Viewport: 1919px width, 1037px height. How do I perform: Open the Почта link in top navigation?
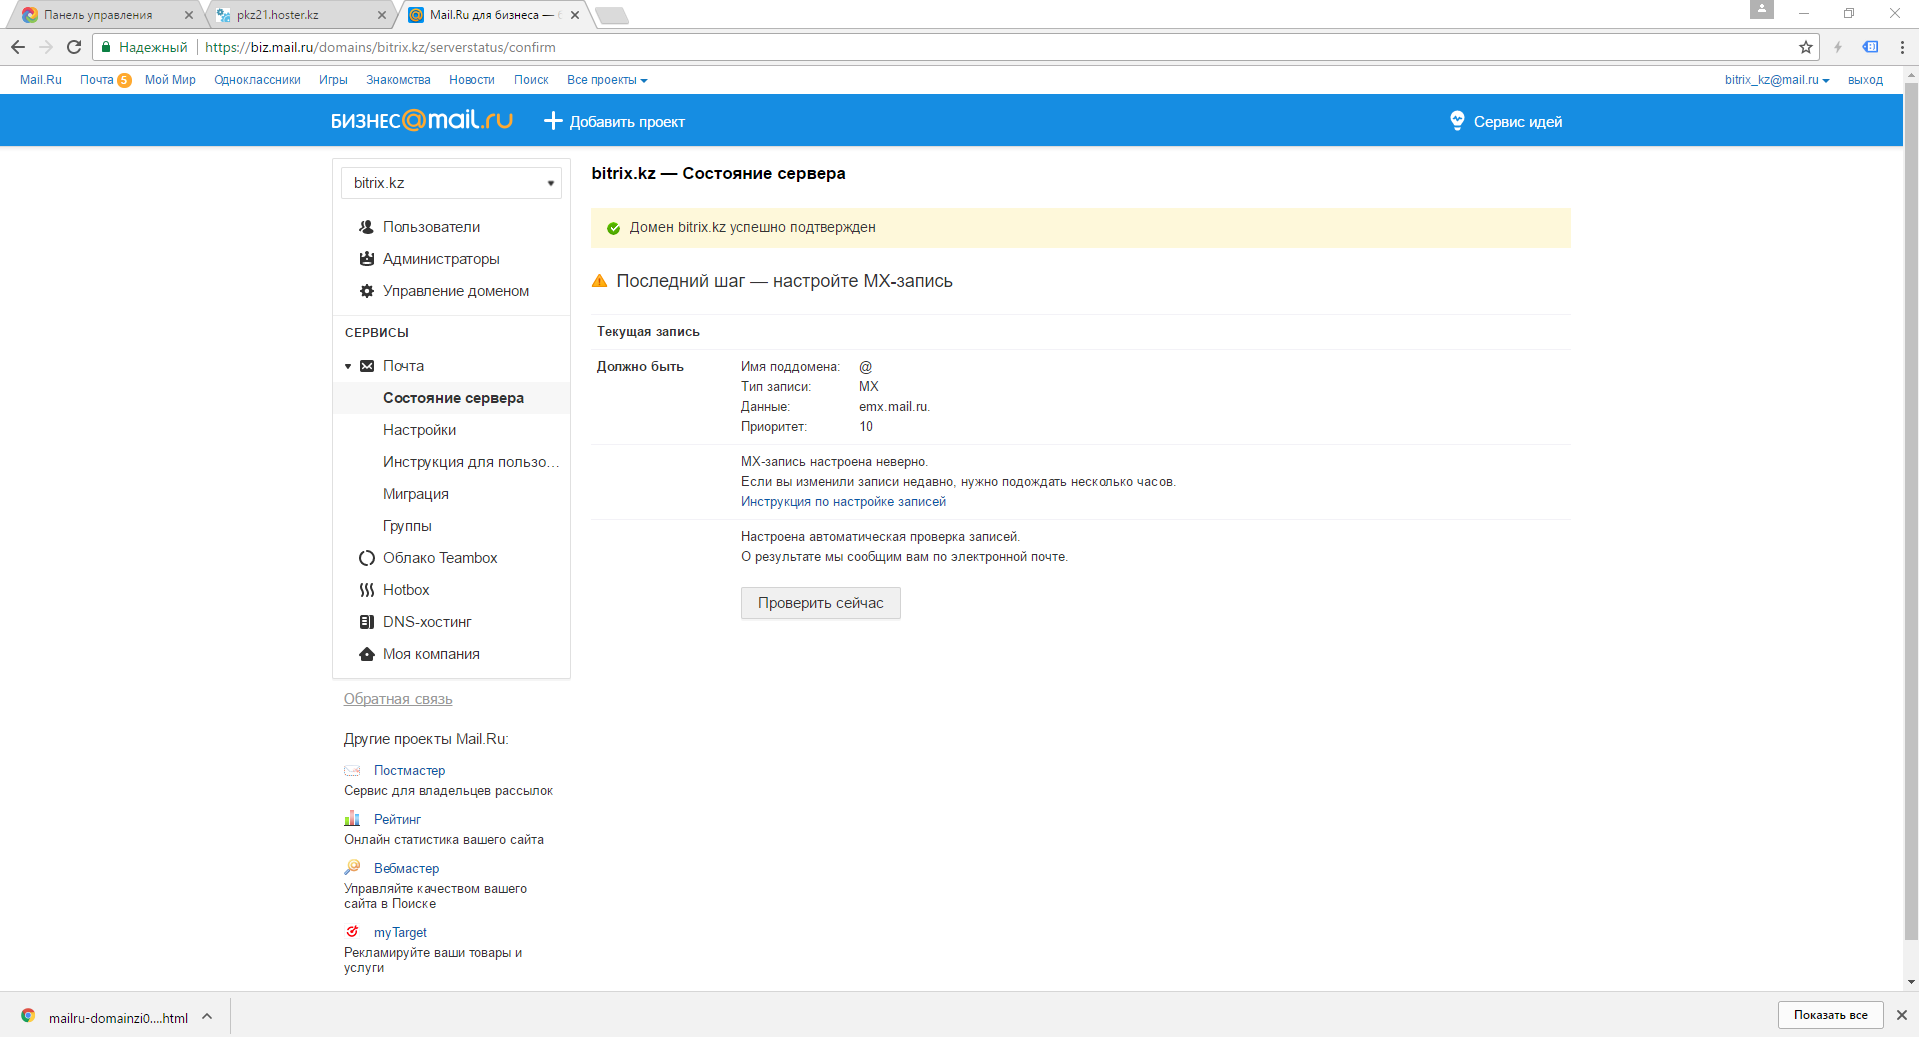[97, 80]
